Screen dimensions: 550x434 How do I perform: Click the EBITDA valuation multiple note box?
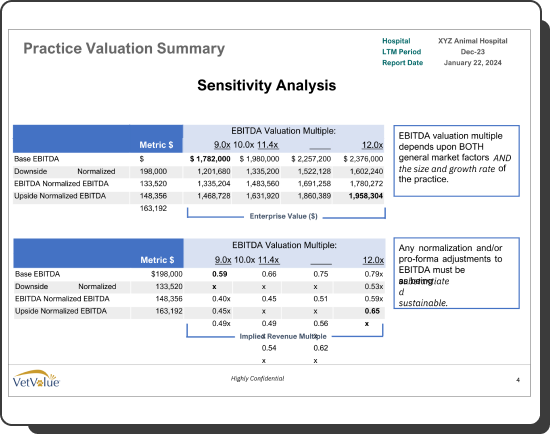[456, 161]
